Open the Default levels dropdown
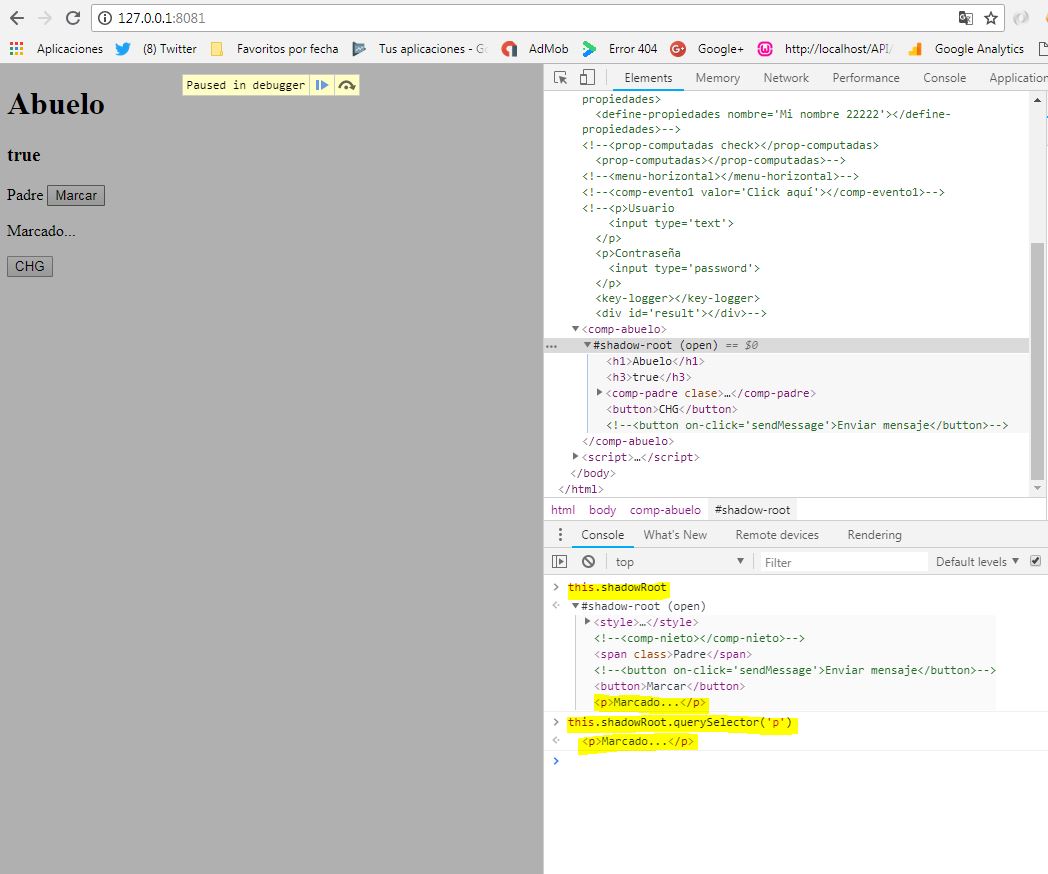 pos(977,562)
